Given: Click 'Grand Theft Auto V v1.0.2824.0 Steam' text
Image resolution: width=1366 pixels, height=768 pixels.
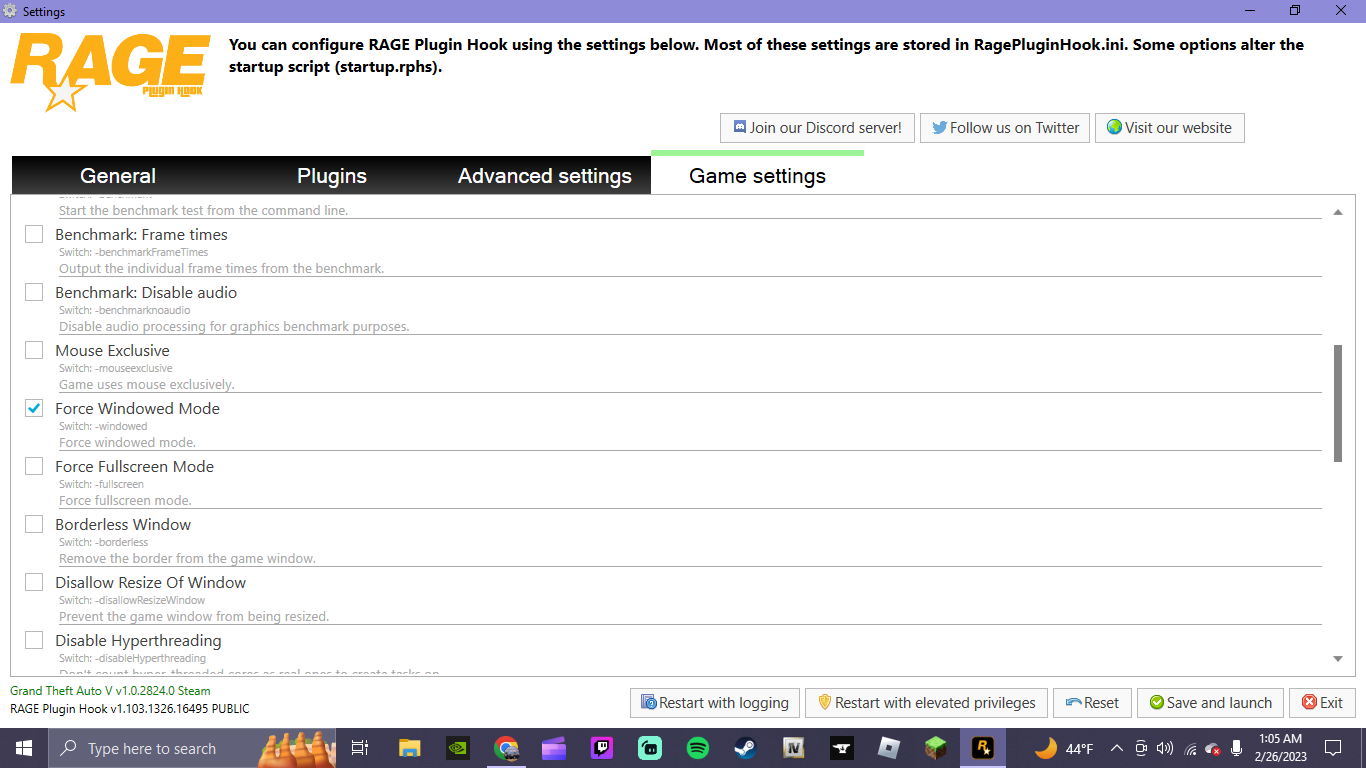Looking at the screenshot, I should point(110,691).
